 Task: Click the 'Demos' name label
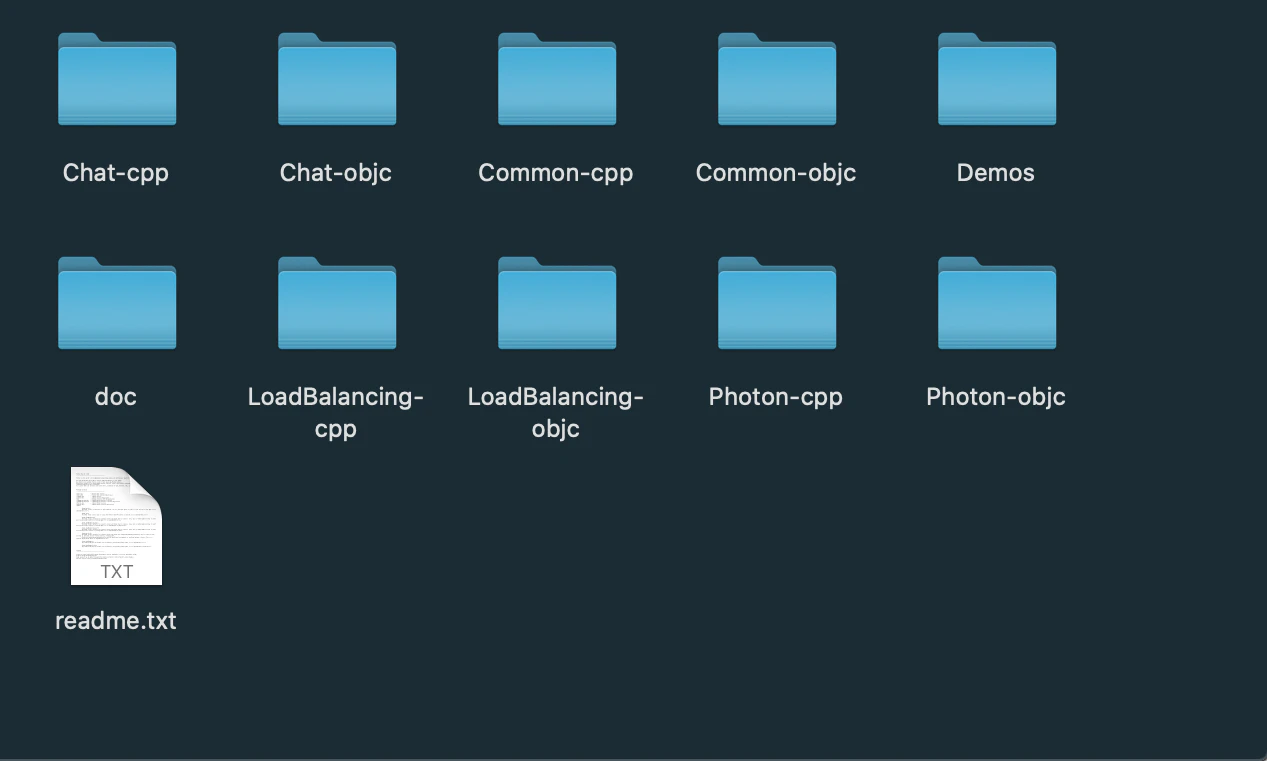click(996, 173)
